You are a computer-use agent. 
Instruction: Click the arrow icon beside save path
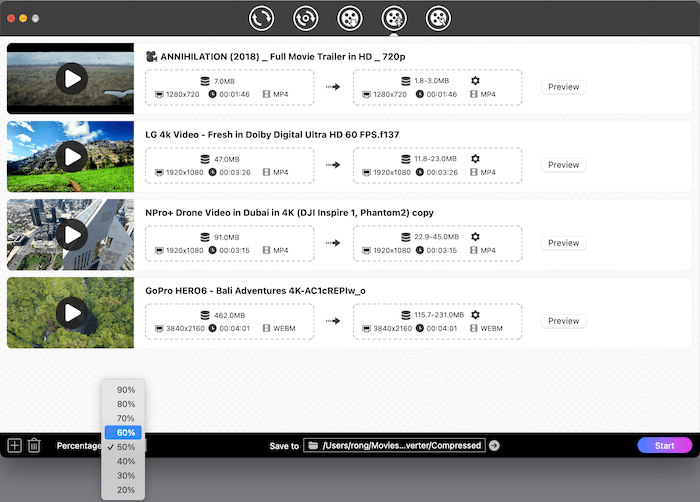point(494,446)
